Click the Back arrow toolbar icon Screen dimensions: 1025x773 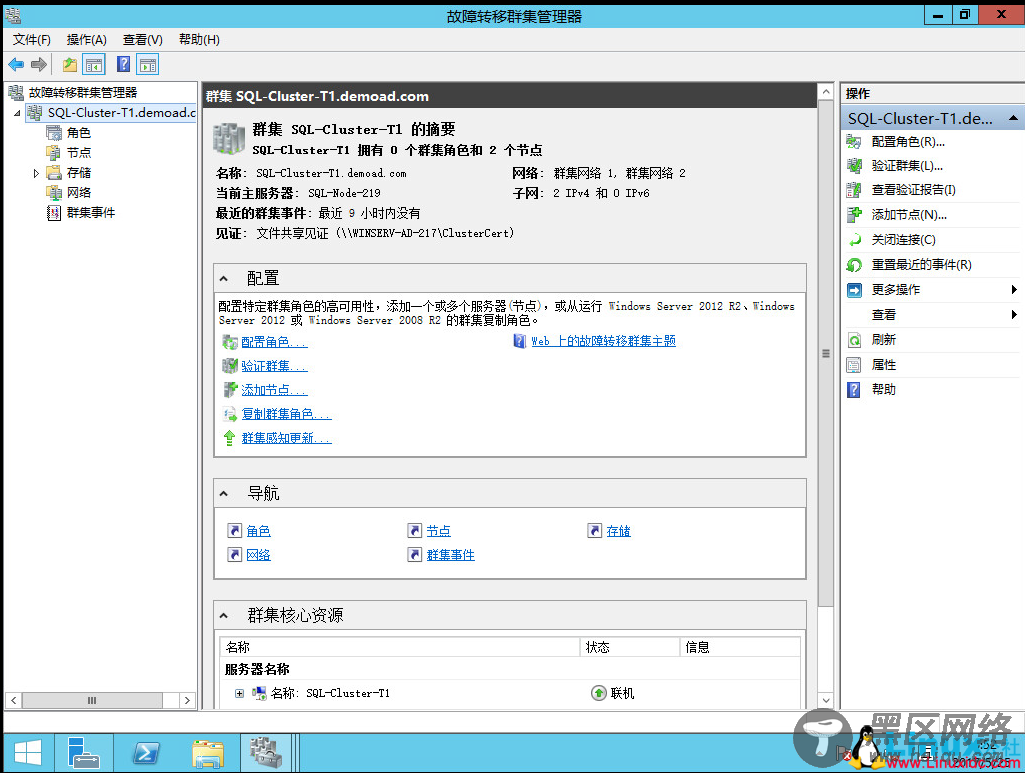pos(16,64)
